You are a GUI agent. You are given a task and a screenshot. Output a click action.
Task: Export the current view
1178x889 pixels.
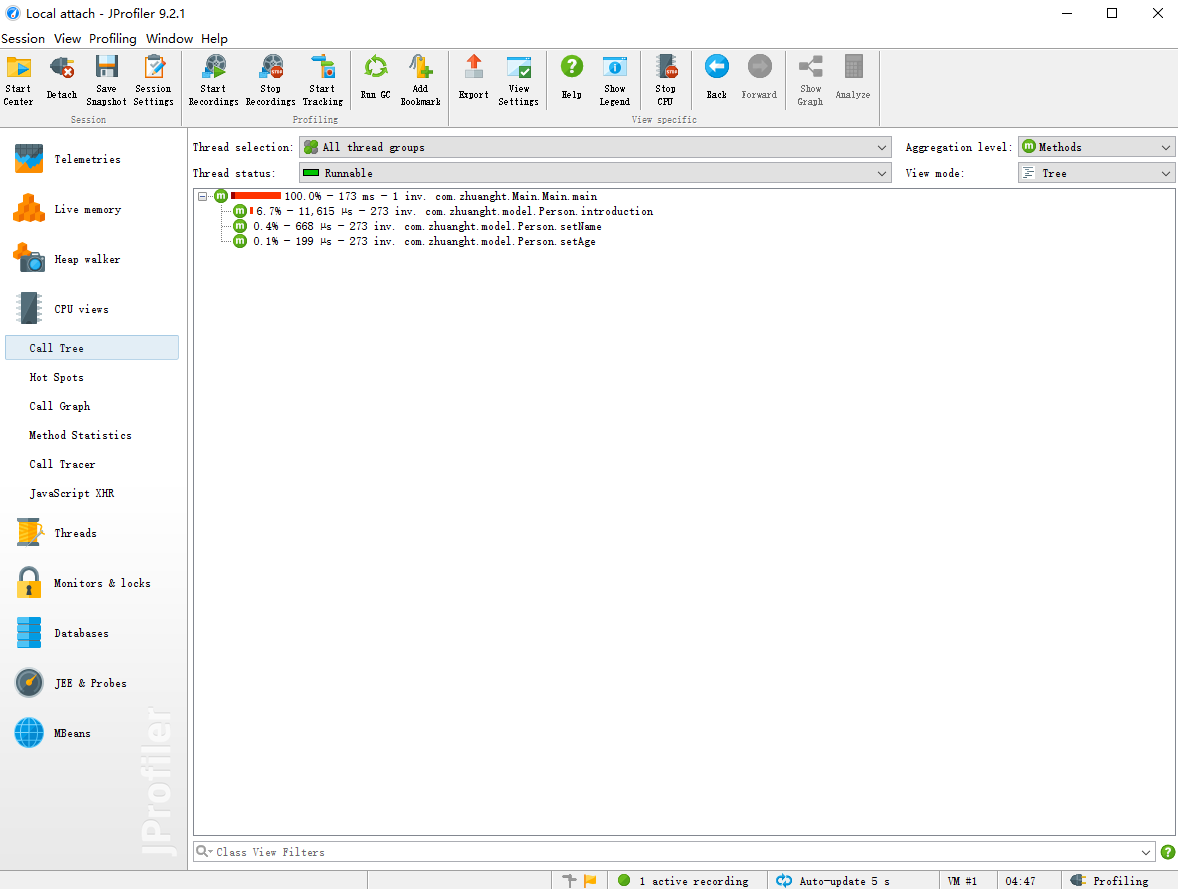pos(474,80)
